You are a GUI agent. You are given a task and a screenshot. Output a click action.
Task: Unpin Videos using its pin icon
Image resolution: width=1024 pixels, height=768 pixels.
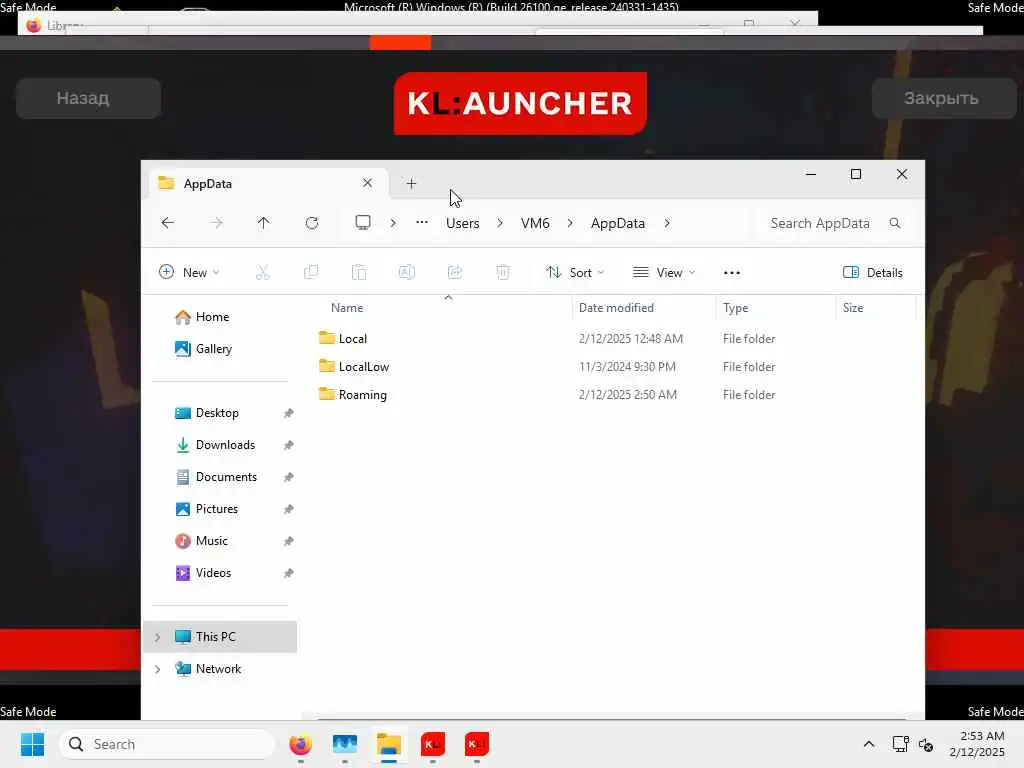coord(288,573)
